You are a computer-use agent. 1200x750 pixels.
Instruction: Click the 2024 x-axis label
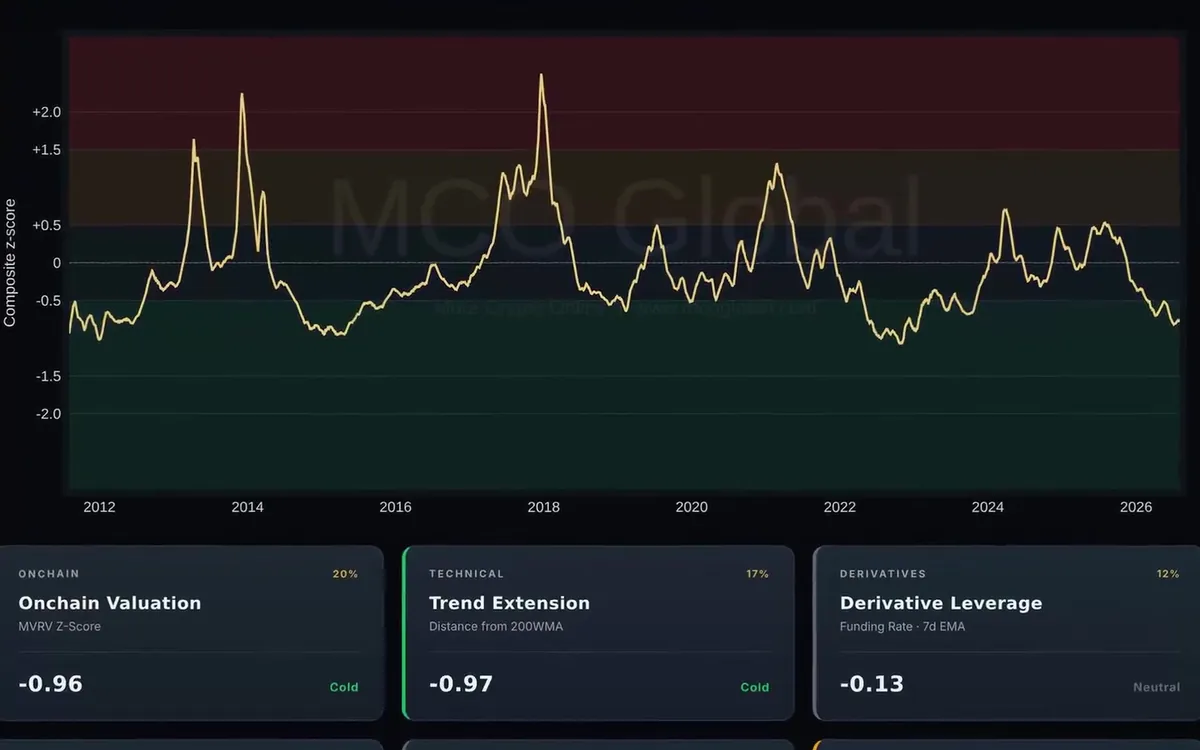pos(987,507)
